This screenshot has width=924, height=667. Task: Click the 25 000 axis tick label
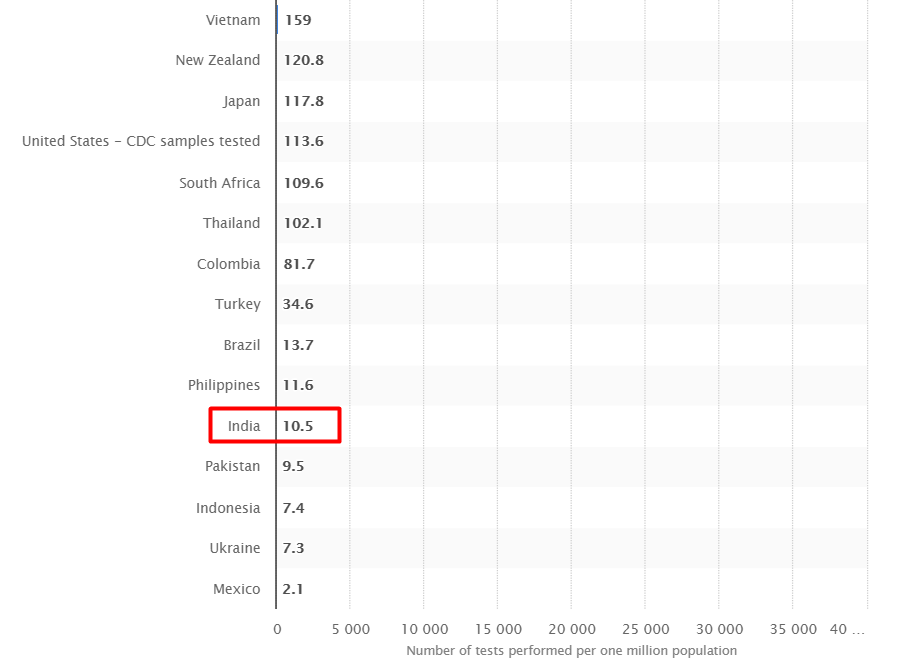646,630
